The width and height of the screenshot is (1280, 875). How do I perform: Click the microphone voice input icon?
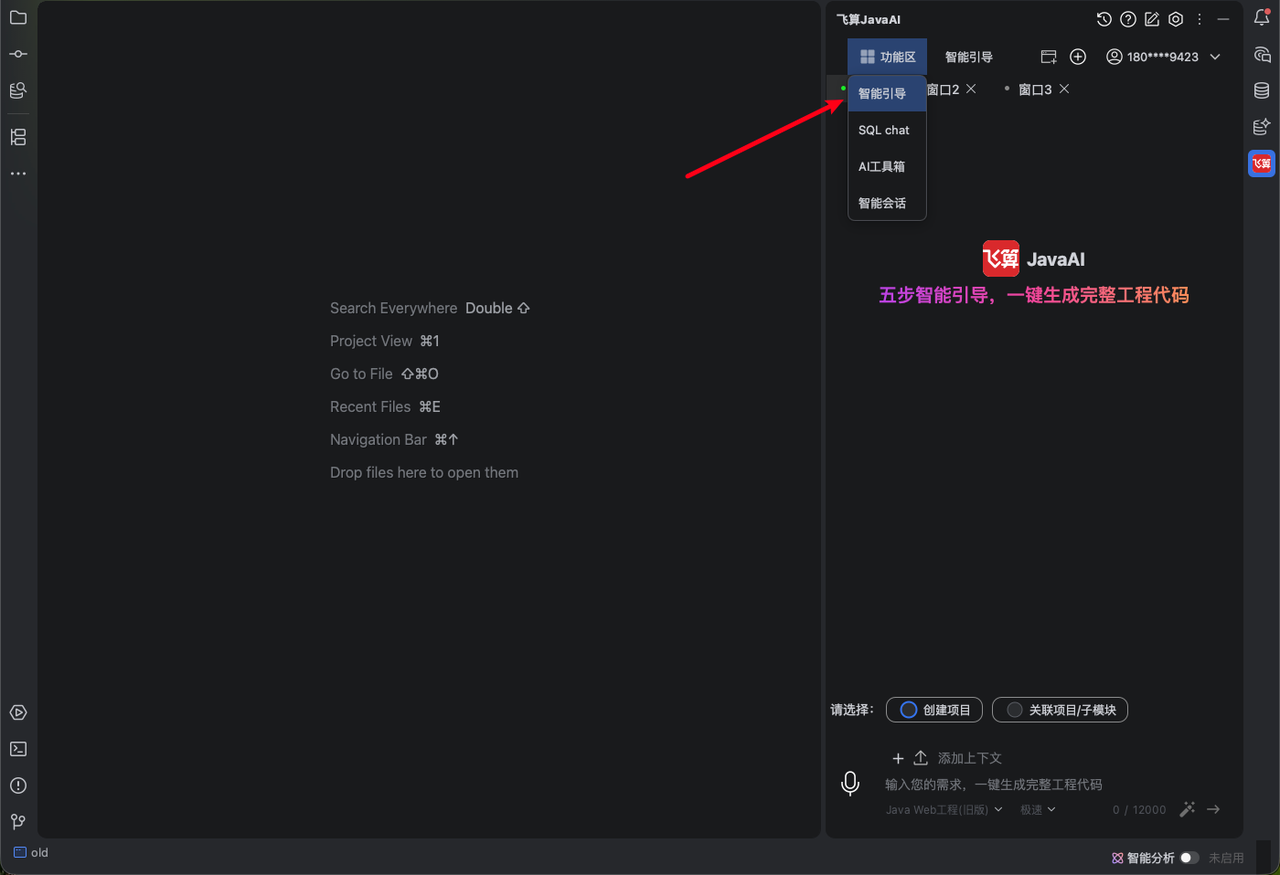(850, 784)
